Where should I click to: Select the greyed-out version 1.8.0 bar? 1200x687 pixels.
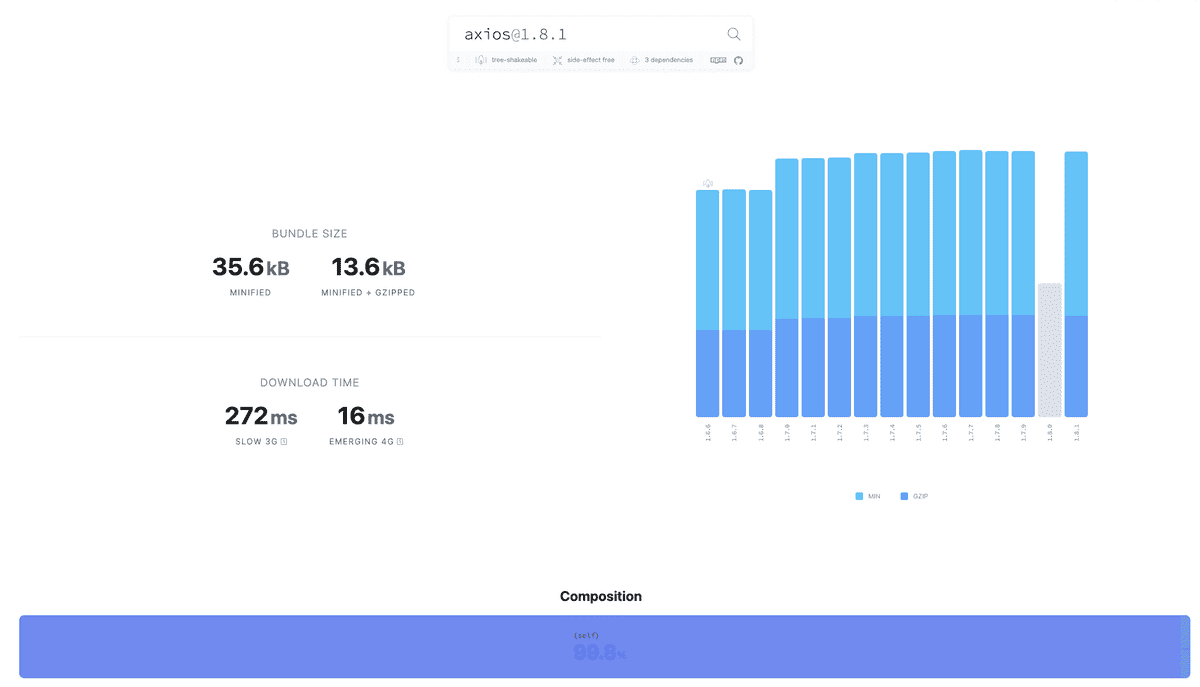coord(1050,350)
